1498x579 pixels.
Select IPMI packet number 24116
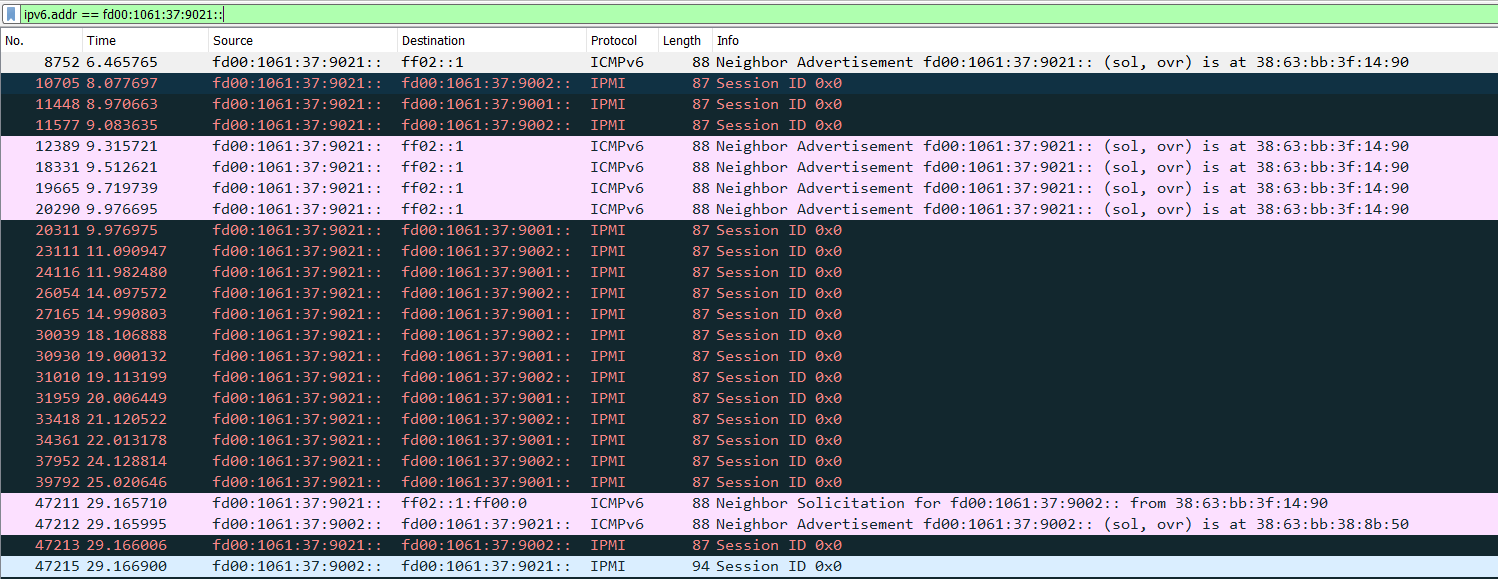click(700, 272)
